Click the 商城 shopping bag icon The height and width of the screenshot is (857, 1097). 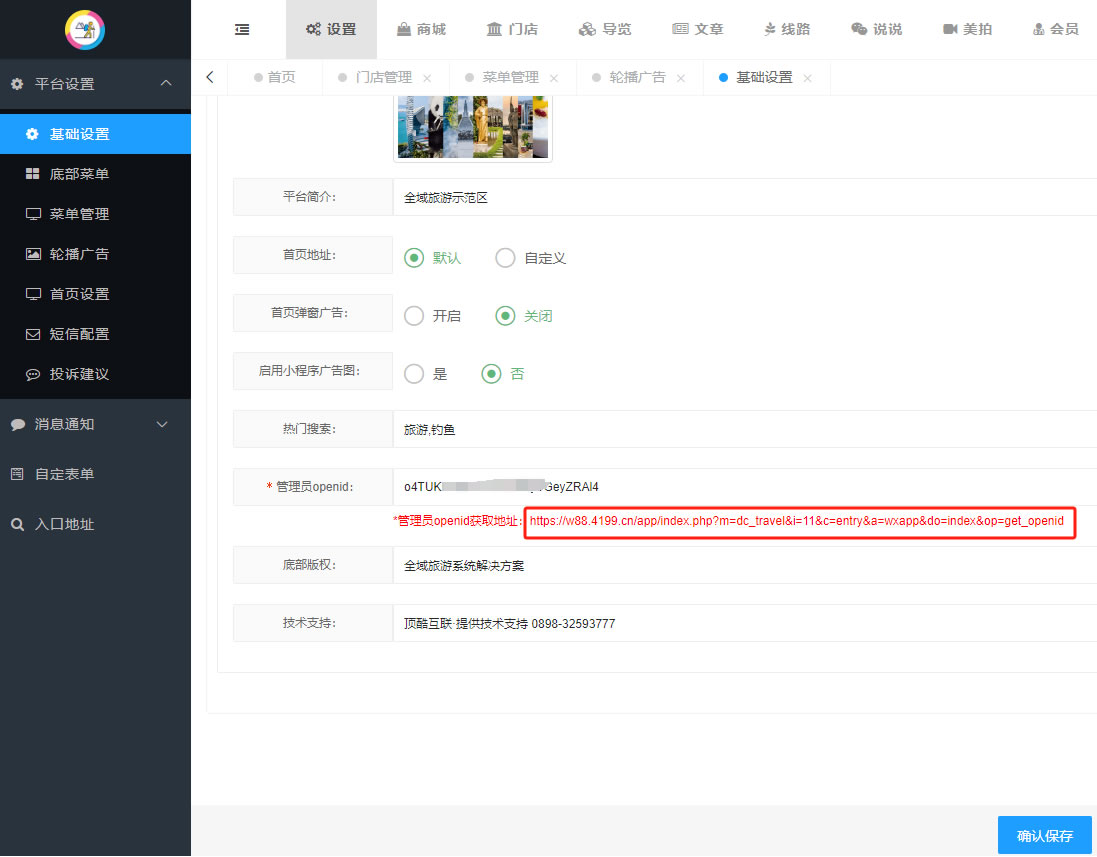pos(404,29)
